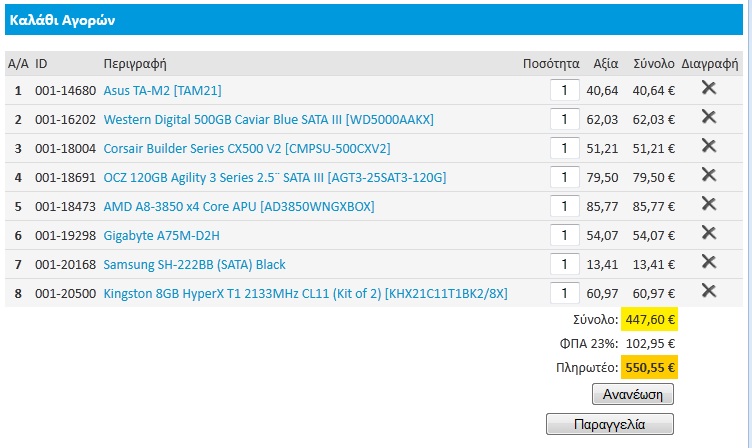Click the Αξία column header

point(606,64)
